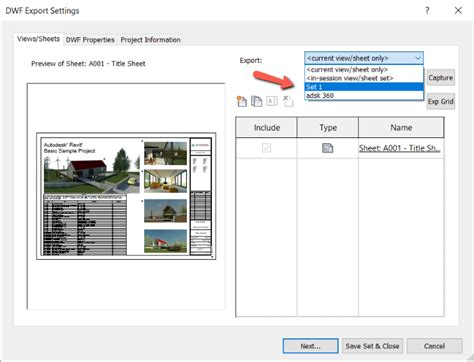Click the New Set icon
The width and height of the screenshot is (474, 362).
pyautogui.click(x=242, y=101)
